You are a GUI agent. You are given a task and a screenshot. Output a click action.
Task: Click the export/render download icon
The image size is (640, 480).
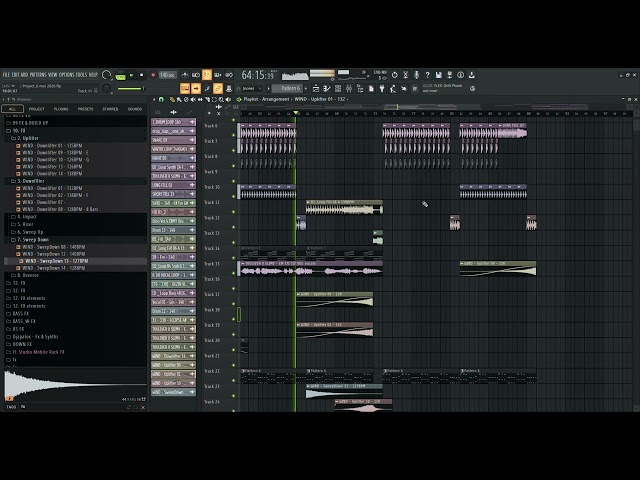click(471, 75)
